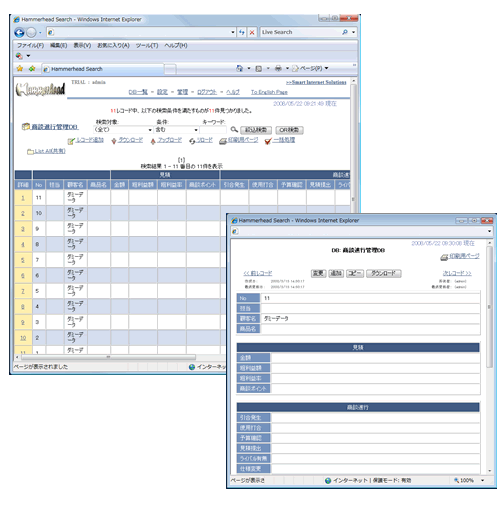Go to previous record via << 前レコード

258,273
